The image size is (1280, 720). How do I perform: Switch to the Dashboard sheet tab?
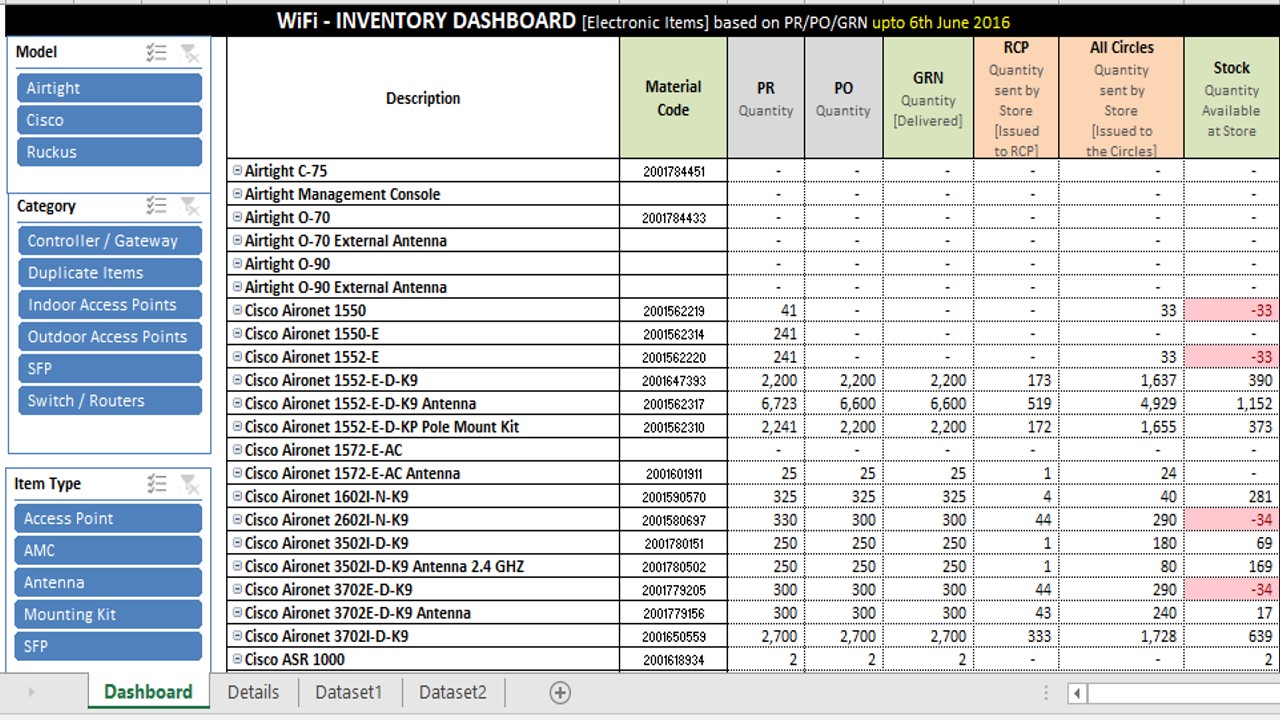point(148,692)
